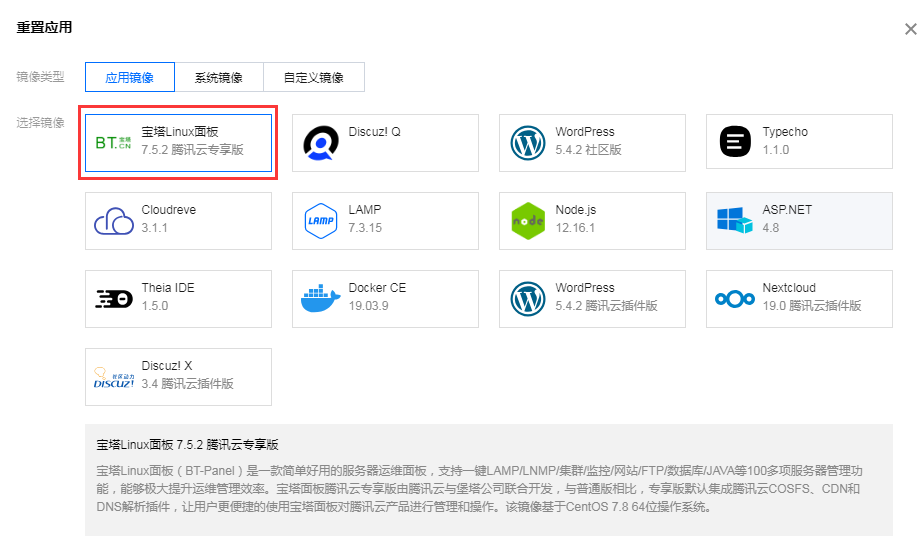Click the Docker whale icon

pyautogui.click(x=321, y=298)
